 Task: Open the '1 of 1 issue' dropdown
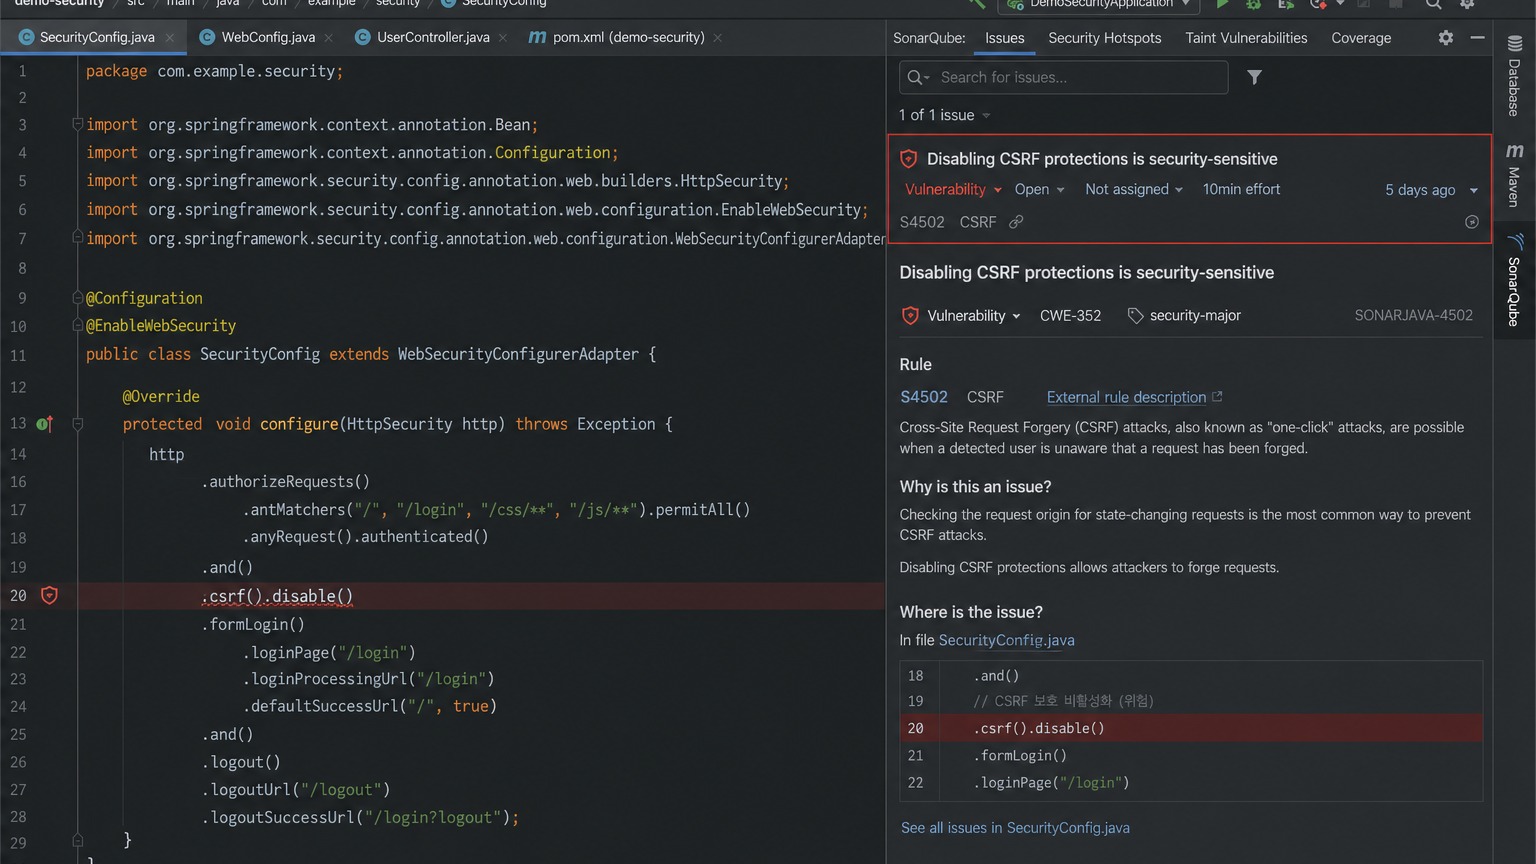pyautogui.click(x=944, y=115)
